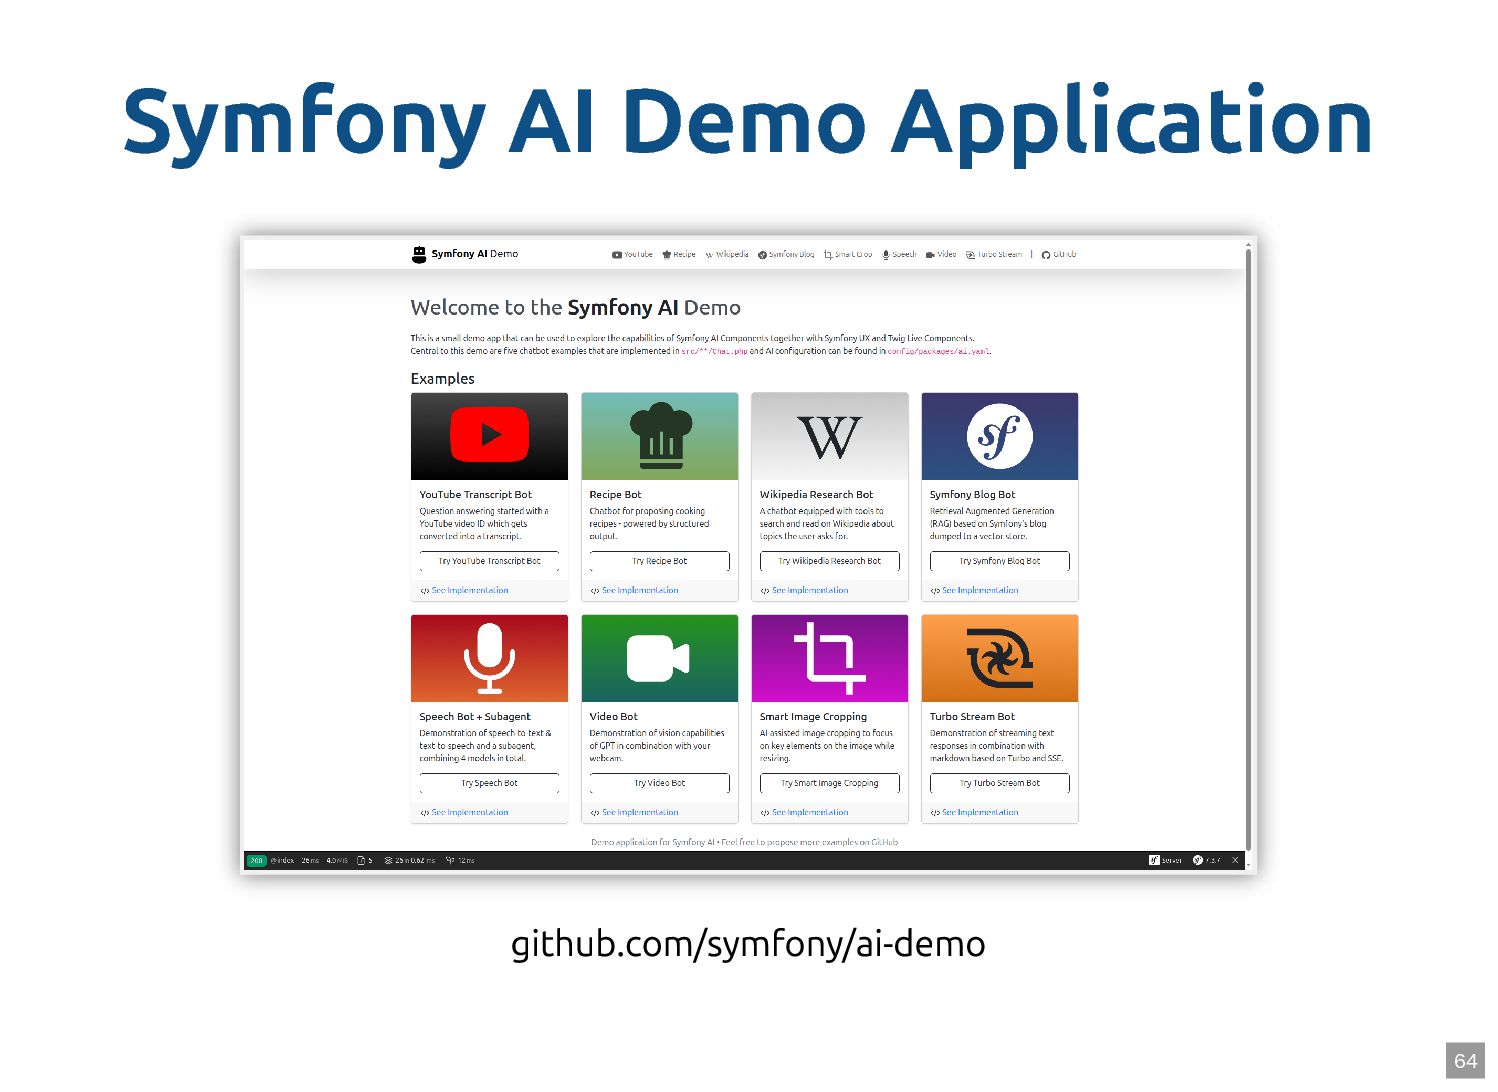Click the '25 in 0.62 ms' cache panel entry
The height and width of the screenshot is (1092, 1498).
tap(410, 861)
